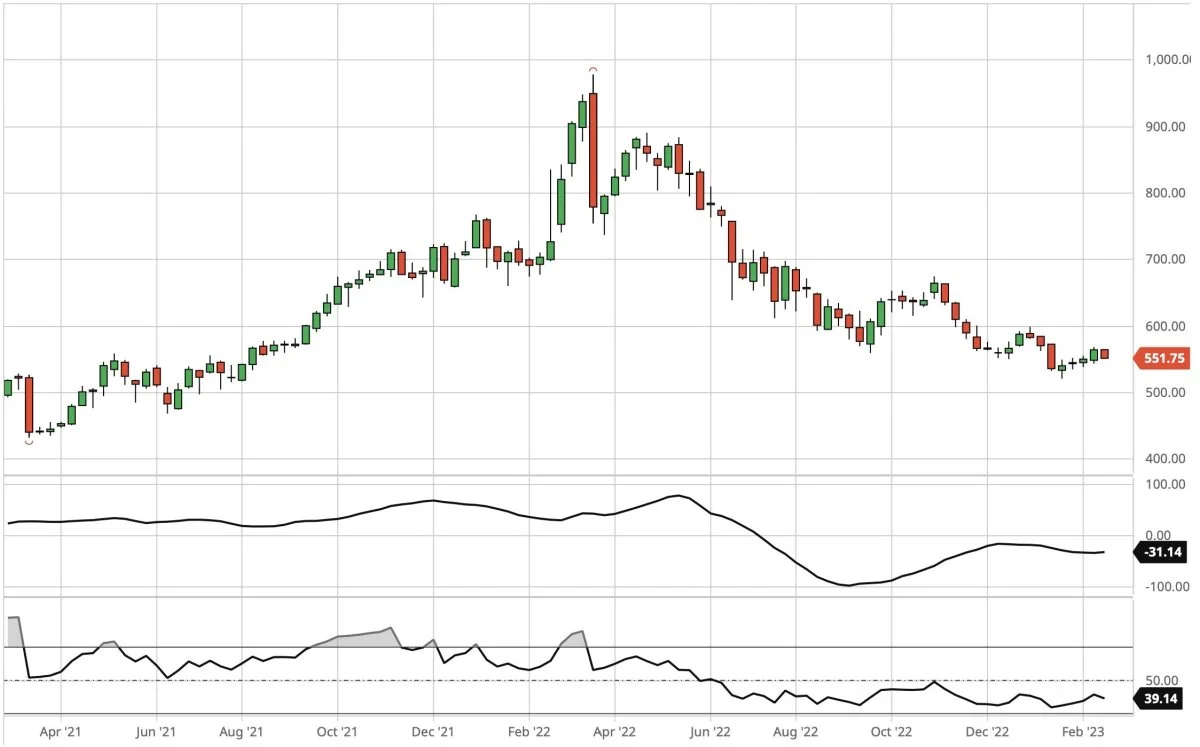Click the Feb '23 date label
1200x747 pixels.
click(1084, 732)
